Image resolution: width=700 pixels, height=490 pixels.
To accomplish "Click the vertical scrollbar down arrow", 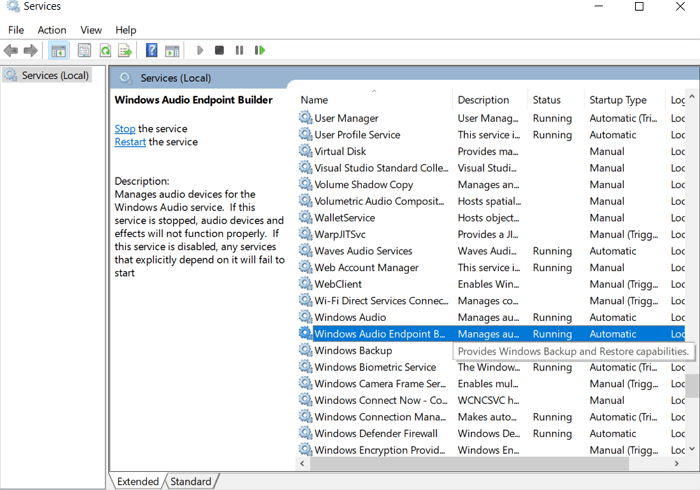I will pos(692,449).
